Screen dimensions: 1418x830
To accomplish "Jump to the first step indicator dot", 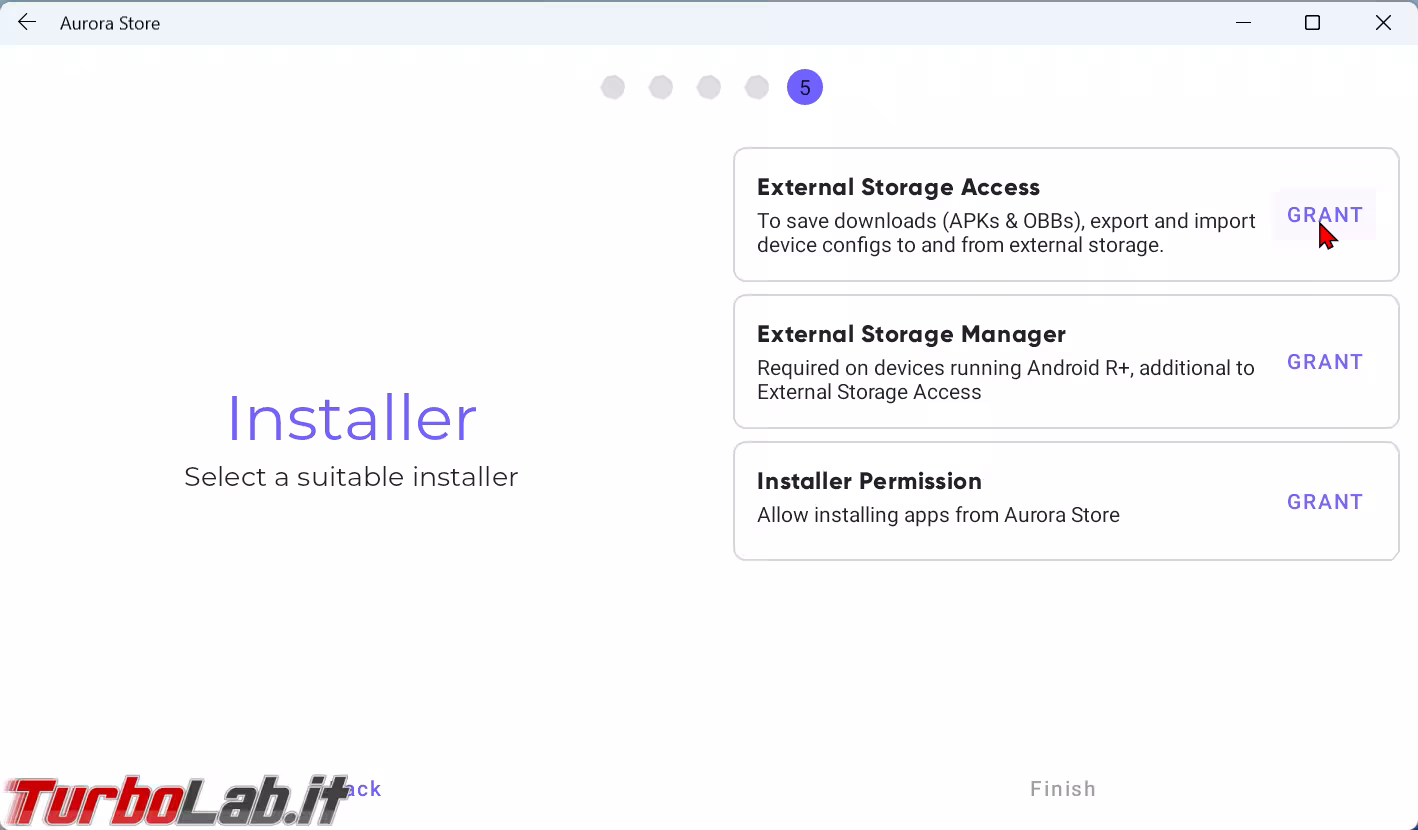I will coord(613,88).
